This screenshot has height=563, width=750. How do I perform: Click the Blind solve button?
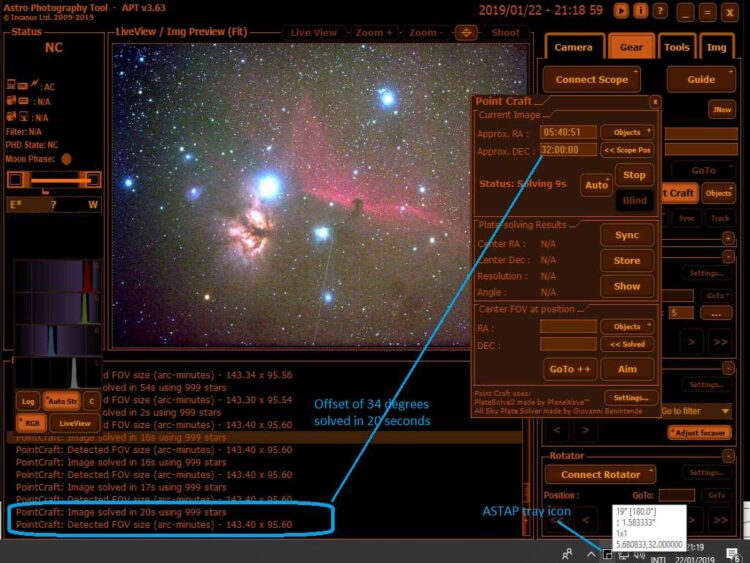tap(634, 200)
